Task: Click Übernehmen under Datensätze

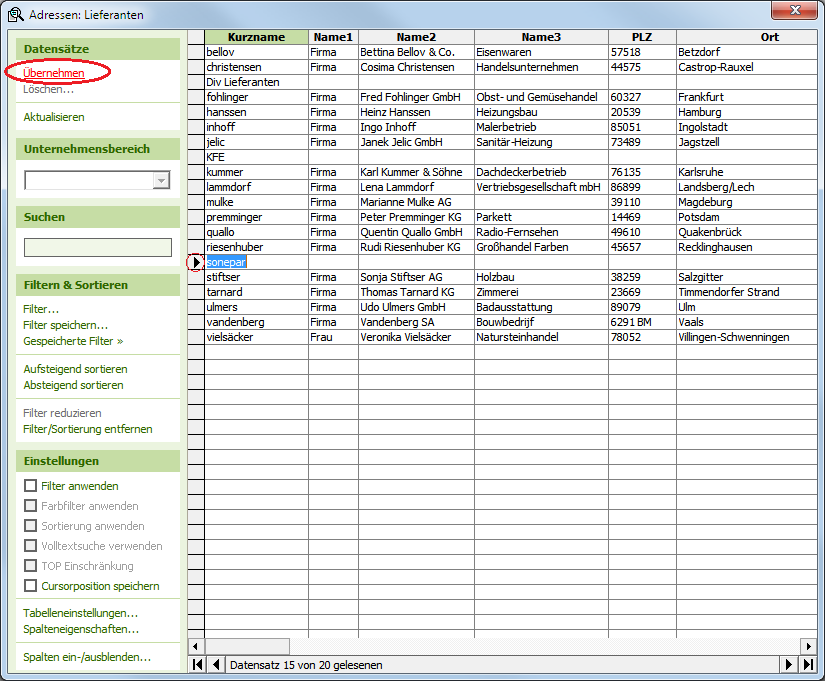Action: coord(54,73)
